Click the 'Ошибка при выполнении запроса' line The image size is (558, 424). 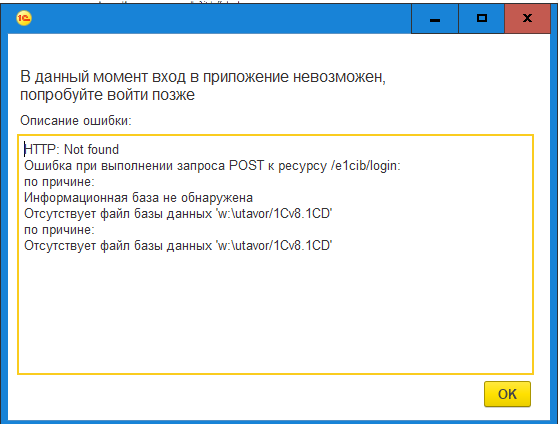click(212, 166)
